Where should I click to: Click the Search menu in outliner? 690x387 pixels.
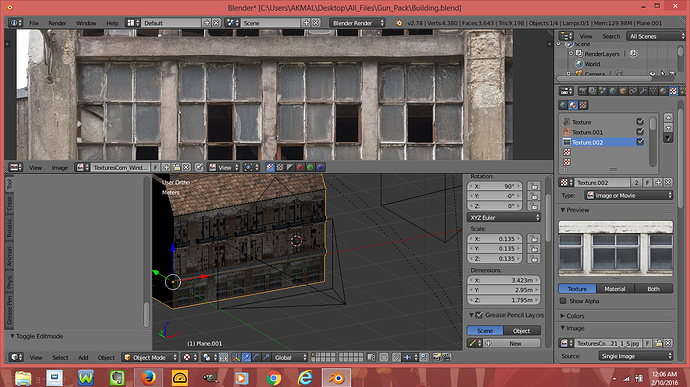pyautogui.click(x=611, y=36)
